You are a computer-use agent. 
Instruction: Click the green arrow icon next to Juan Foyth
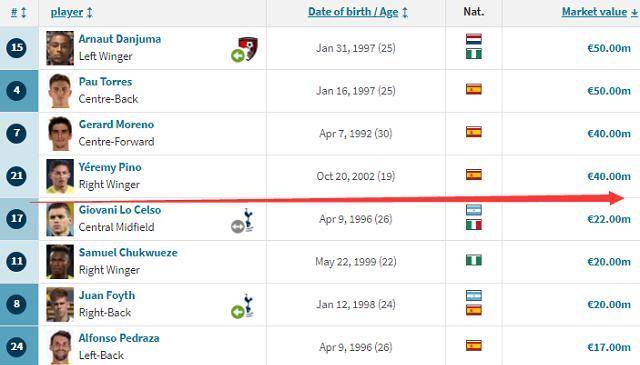point(238,312)
